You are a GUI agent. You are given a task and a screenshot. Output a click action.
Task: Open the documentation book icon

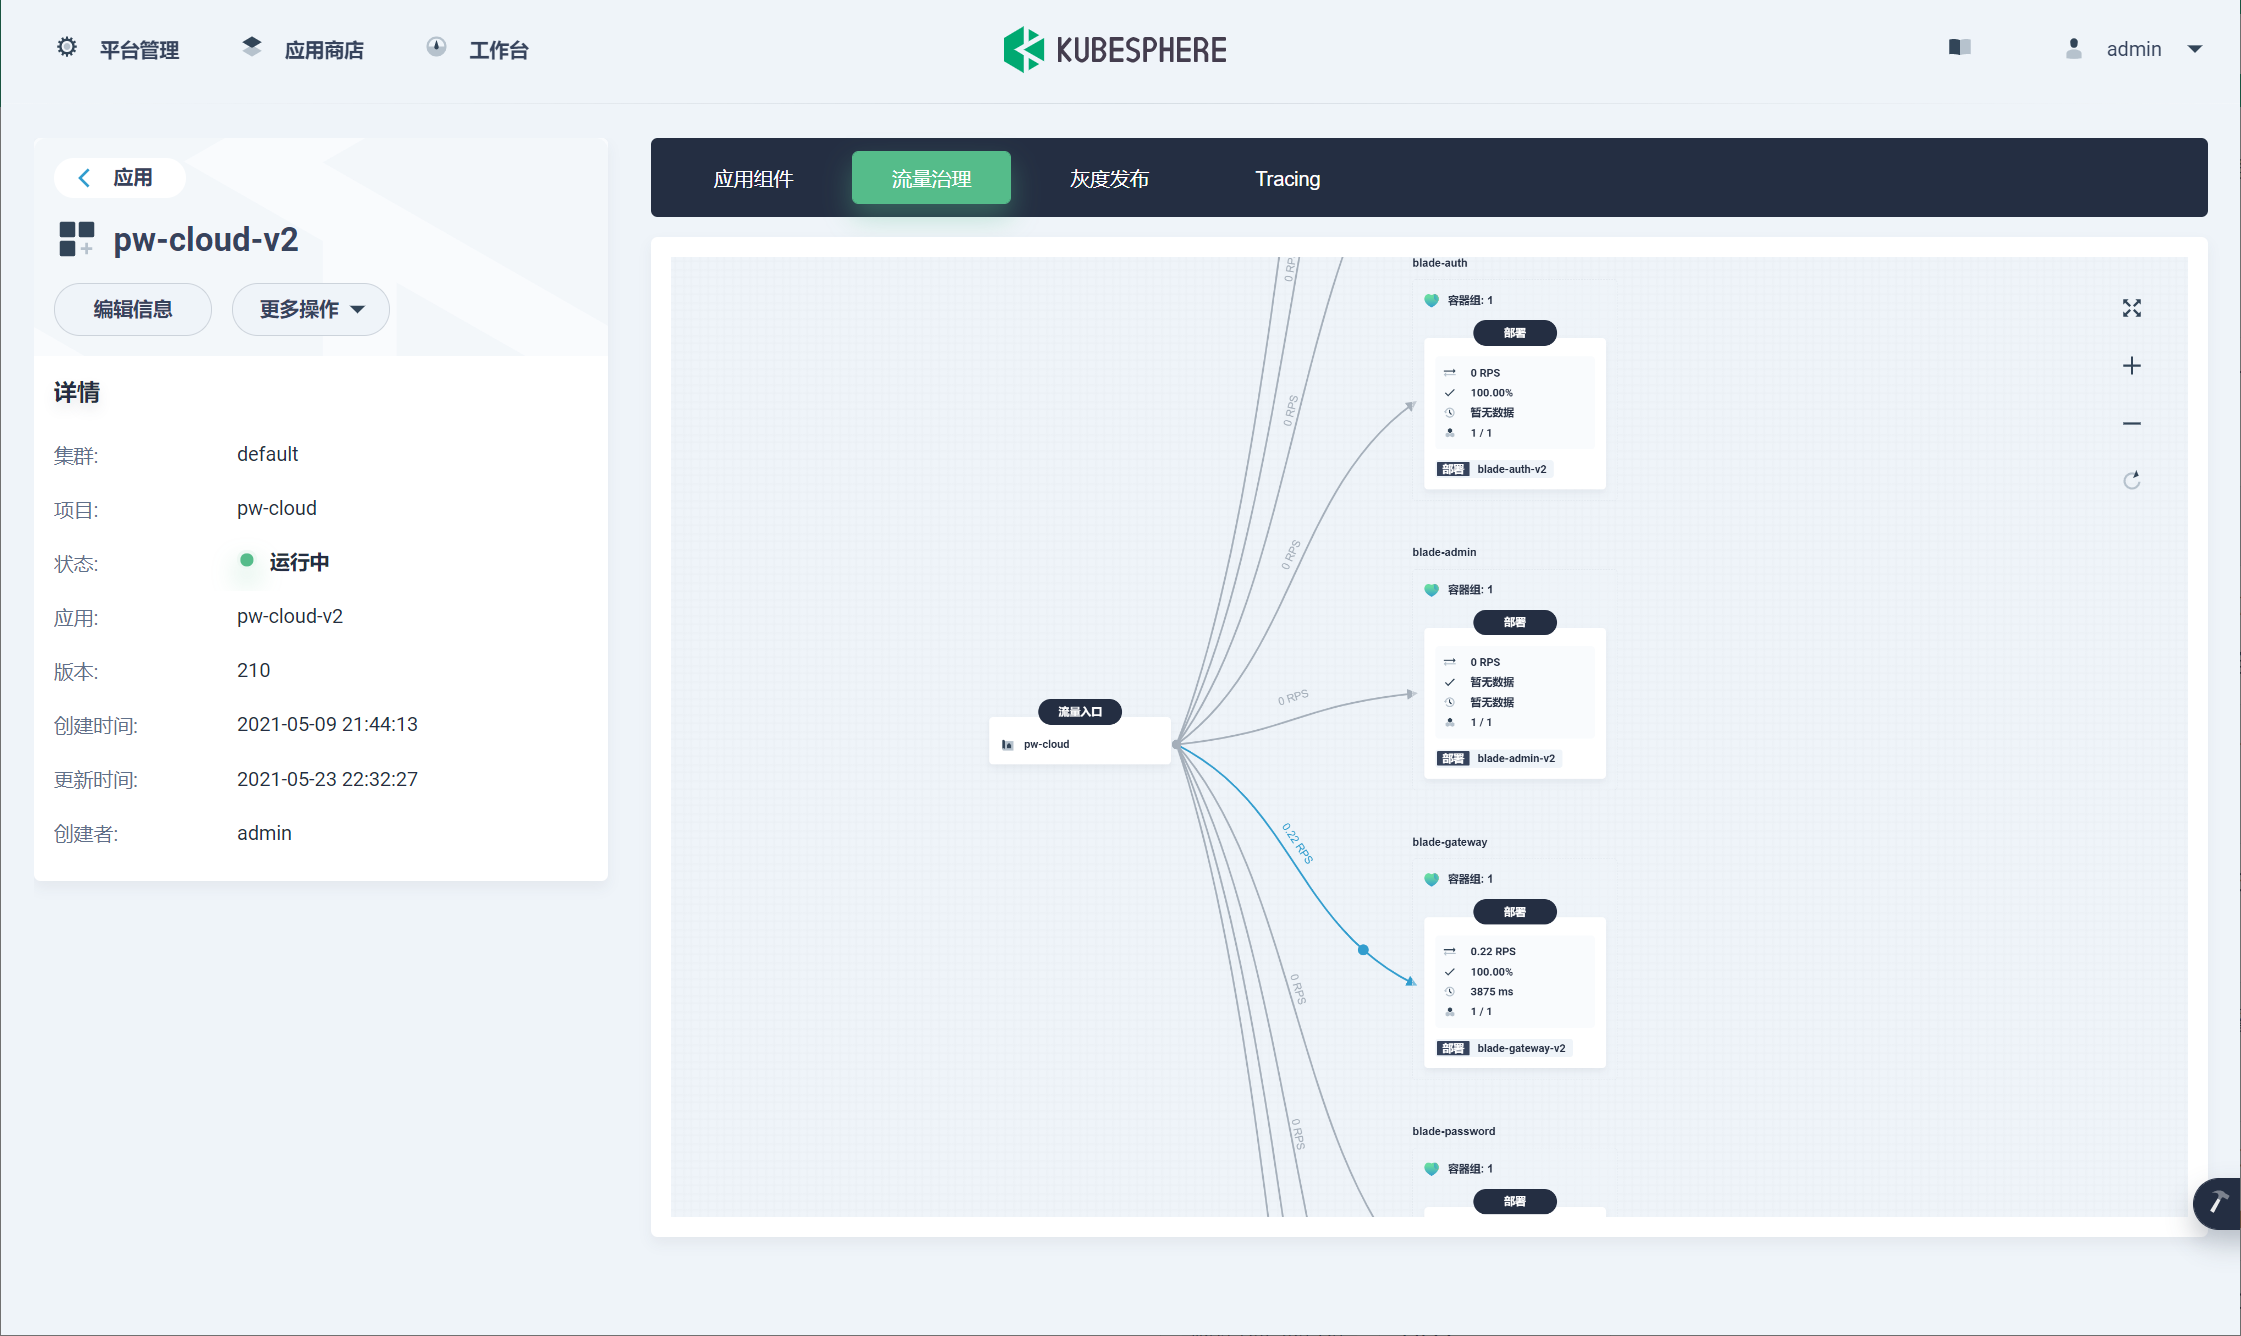[1959, 48]
